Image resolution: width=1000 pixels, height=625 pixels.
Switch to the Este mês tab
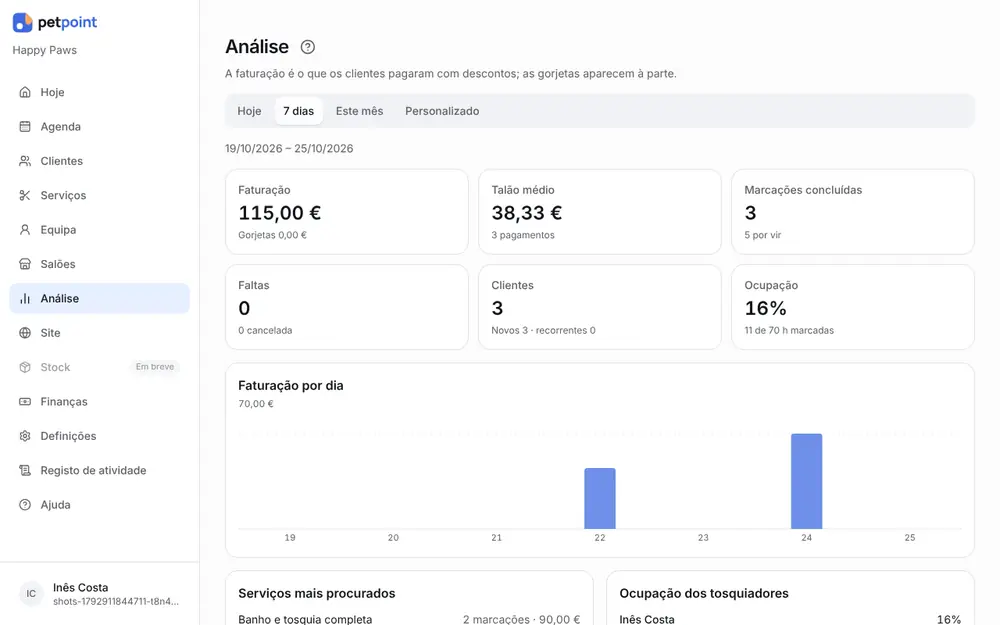point(360,112)
